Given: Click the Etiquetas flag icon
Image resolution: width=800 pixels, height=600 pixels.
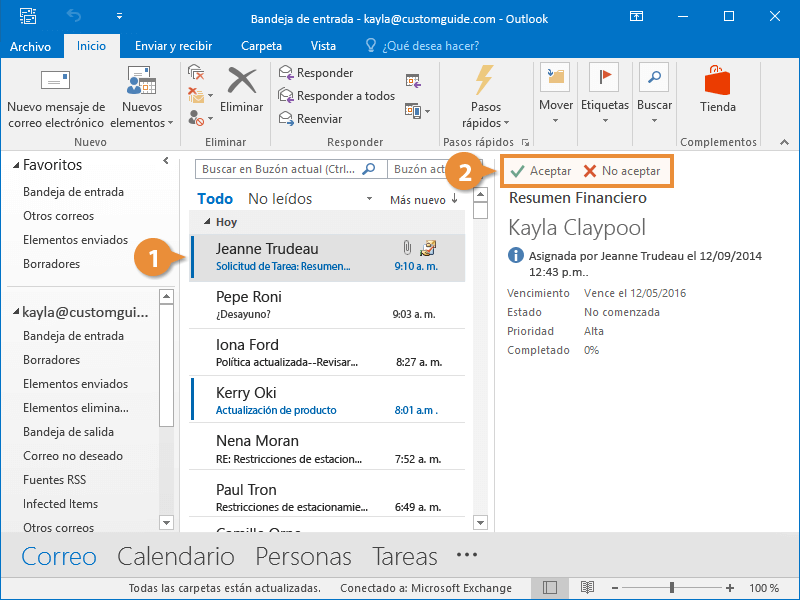Looking at the screenshot, I should 604,77.
